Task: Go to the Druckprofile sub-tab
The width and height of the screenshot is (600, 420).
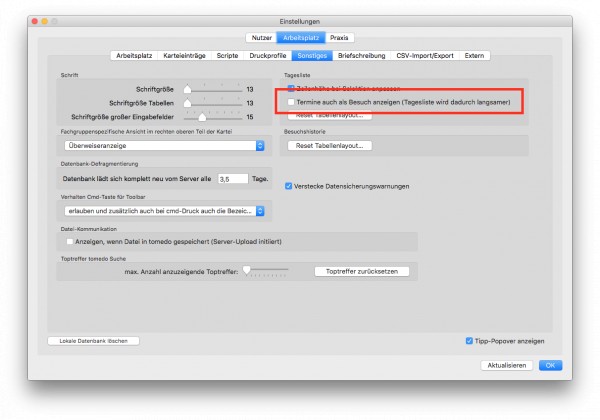Action: click(x=267, y=55)
